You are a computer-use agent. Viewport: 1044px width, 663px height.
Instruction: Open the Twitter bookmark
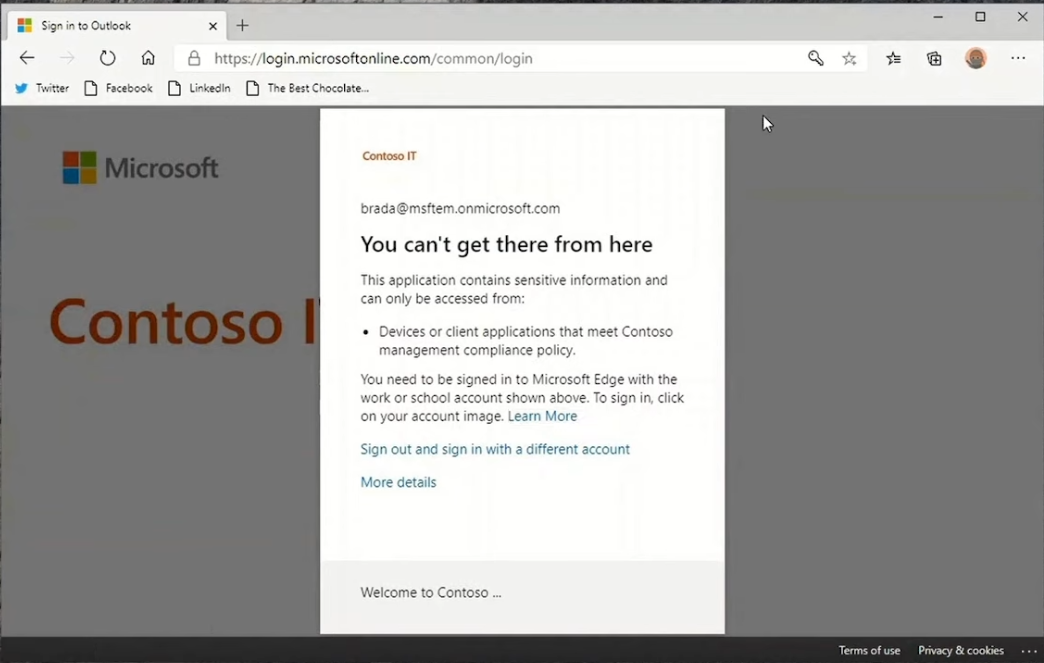pos(42,88)
